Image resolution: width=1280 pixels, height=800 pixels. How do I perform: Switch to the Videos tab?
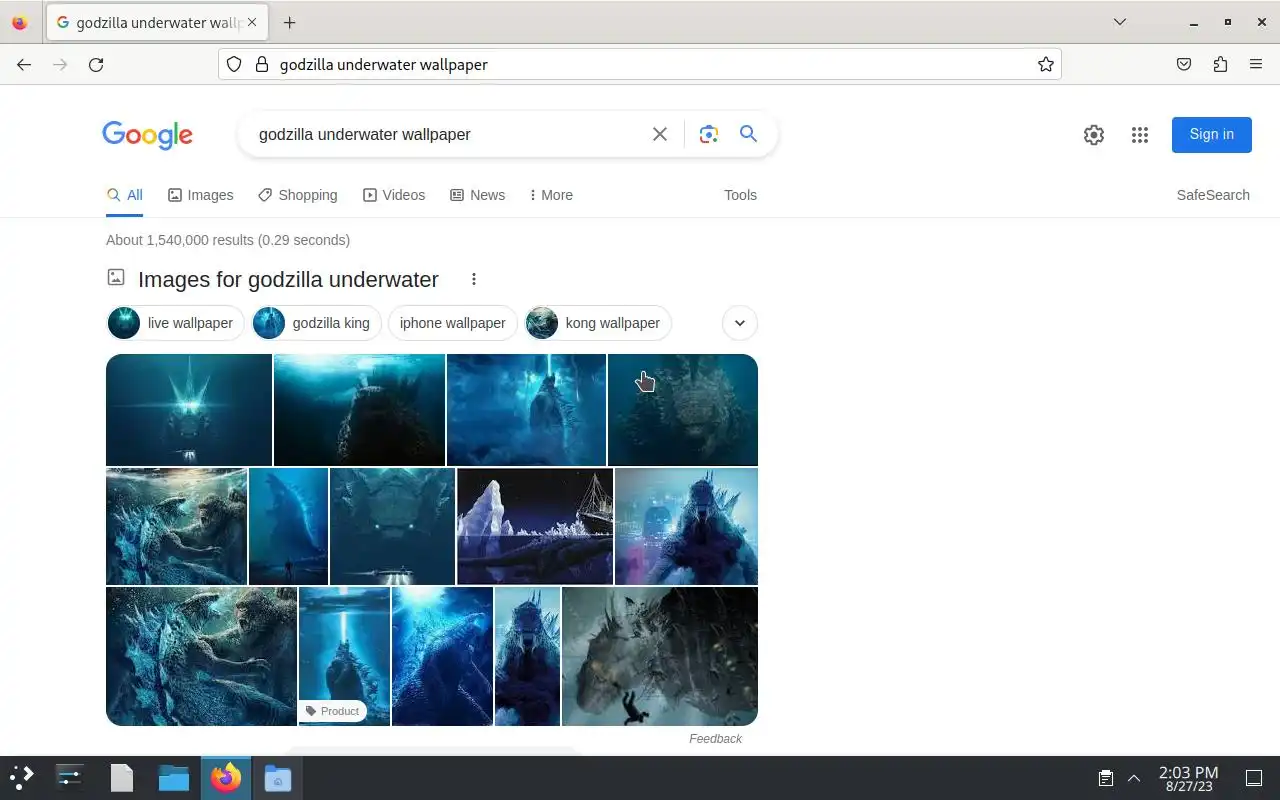(394, 195)
